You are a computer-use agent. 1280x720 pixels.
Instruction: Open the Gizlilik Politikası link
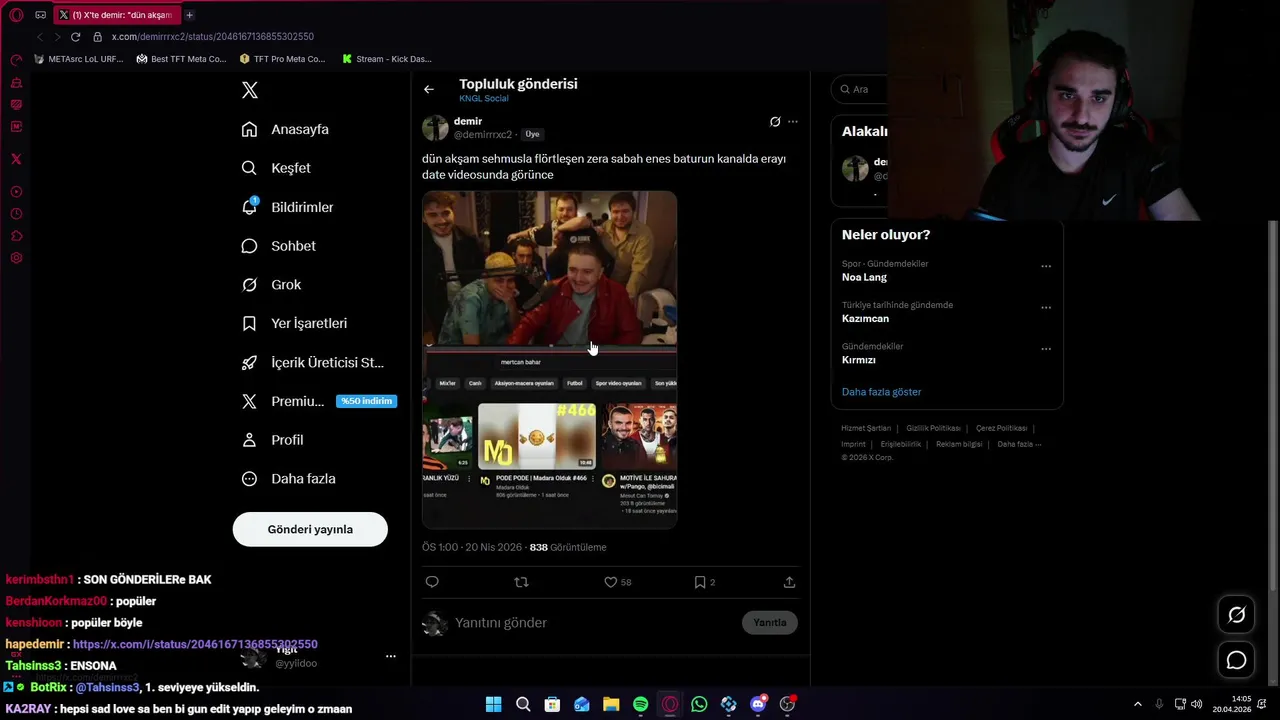pyautogui.click(x=933, y=428)
